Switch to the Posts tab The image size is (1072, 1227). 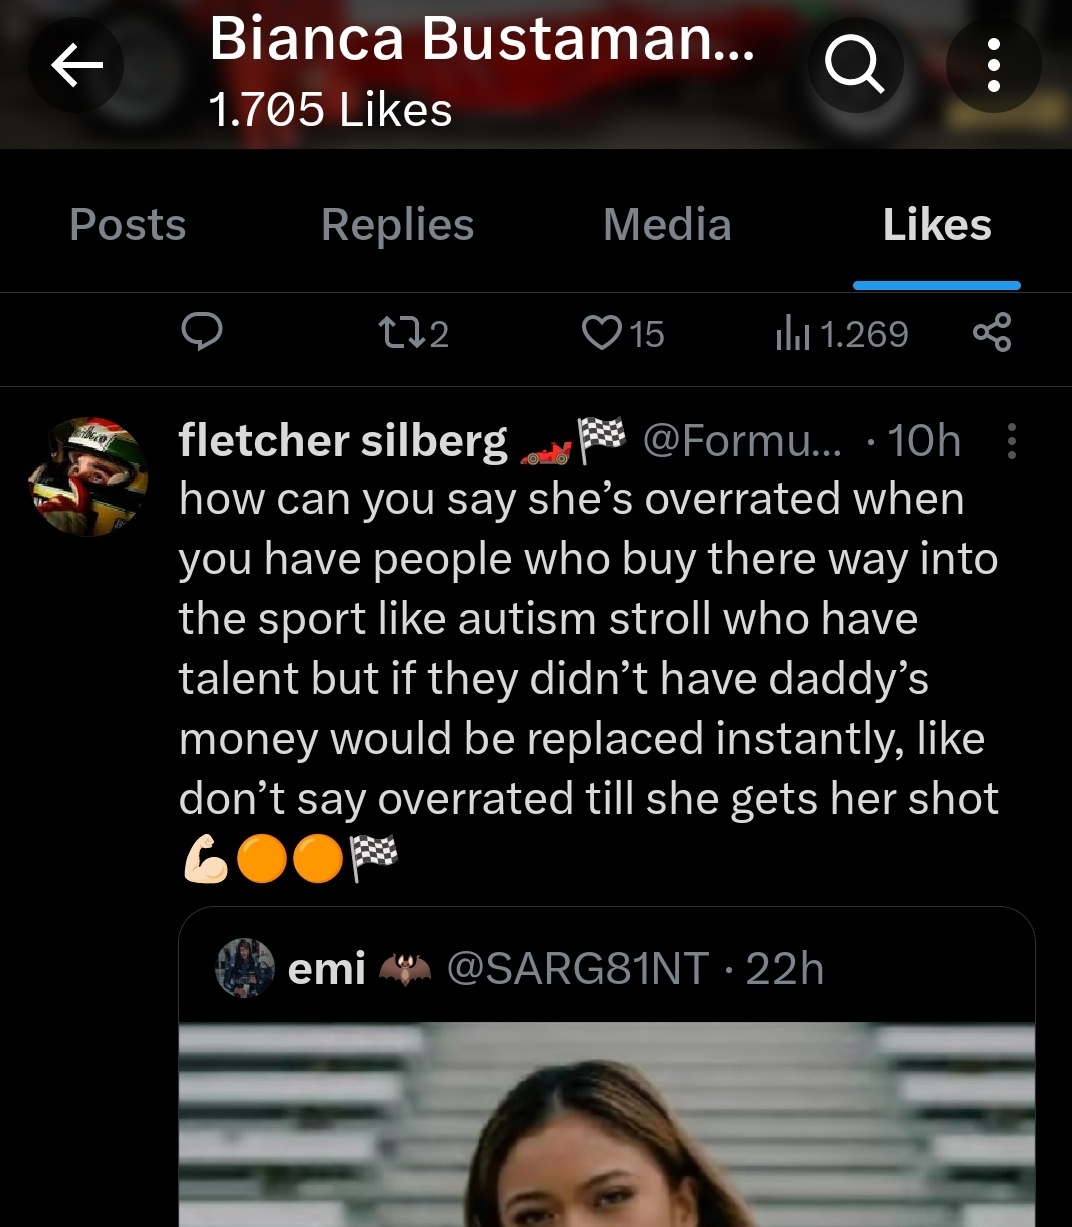[128, 225]
